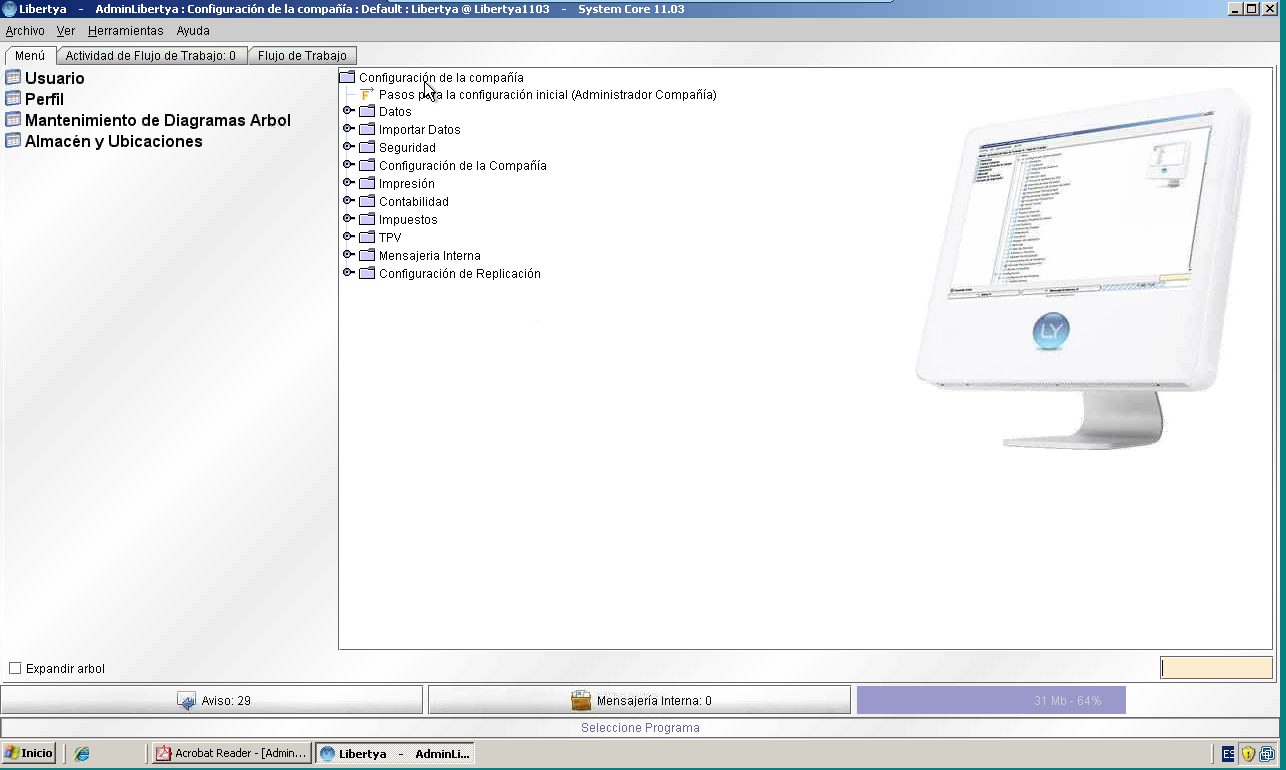Image resolution: width=1286 pixels, height=770 pixels.
Task: Expand the Configuración de la Compañía tree node
Action: coord(348,165)
